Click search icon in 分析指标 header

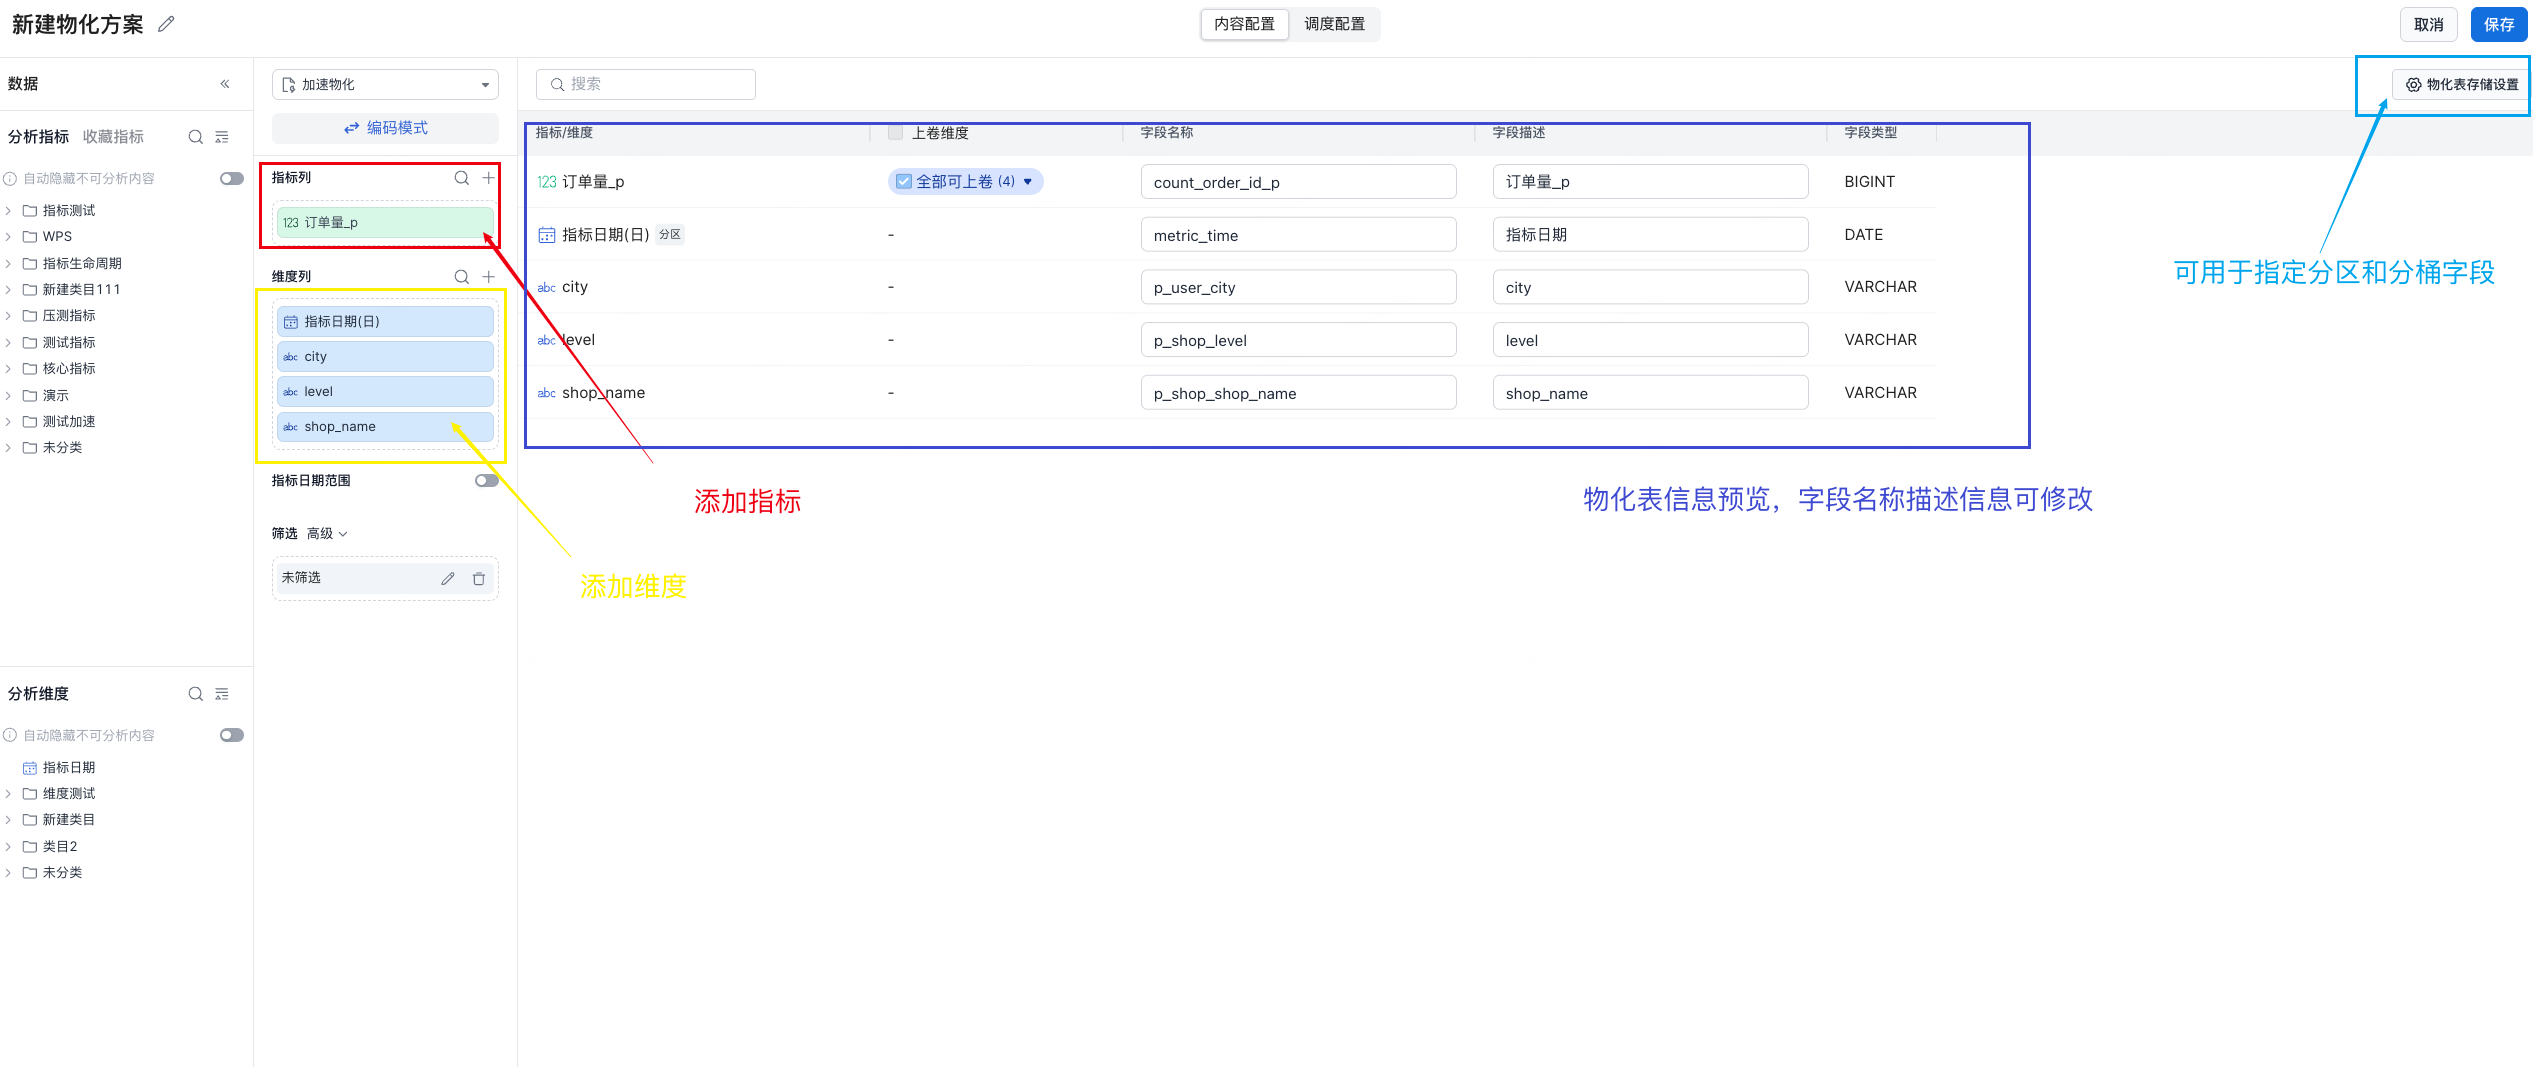(x=196, y=137)
